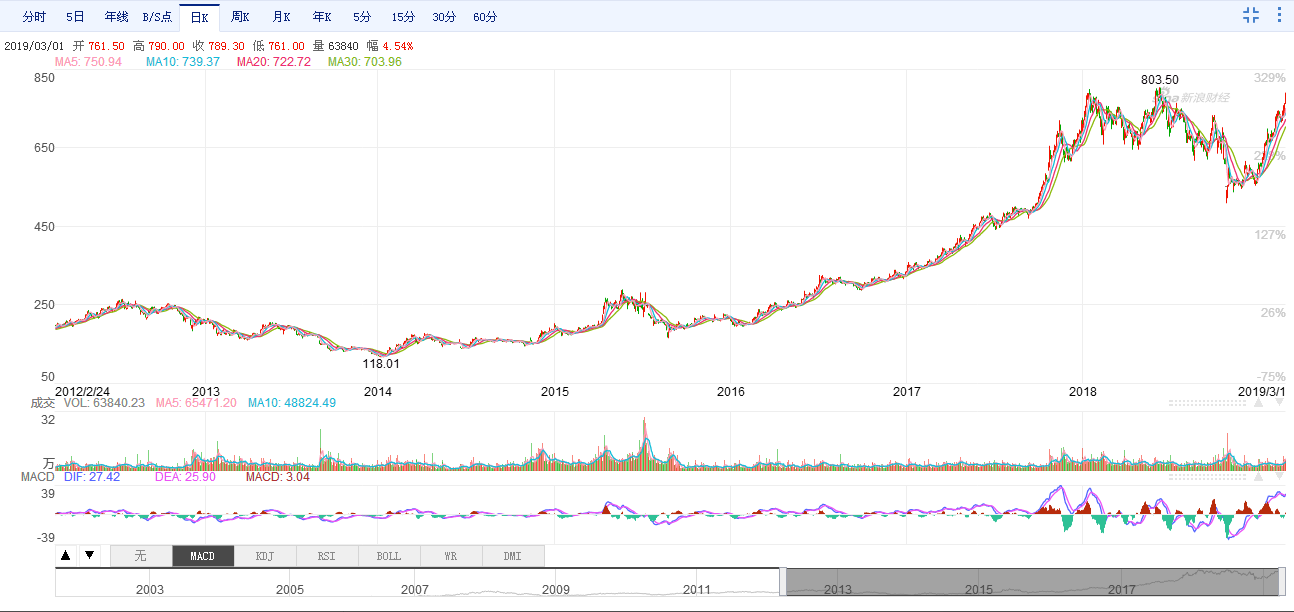Click the exit fullscreen icon
Screen dimensions: 1294x612
[x=1250, y=15]
